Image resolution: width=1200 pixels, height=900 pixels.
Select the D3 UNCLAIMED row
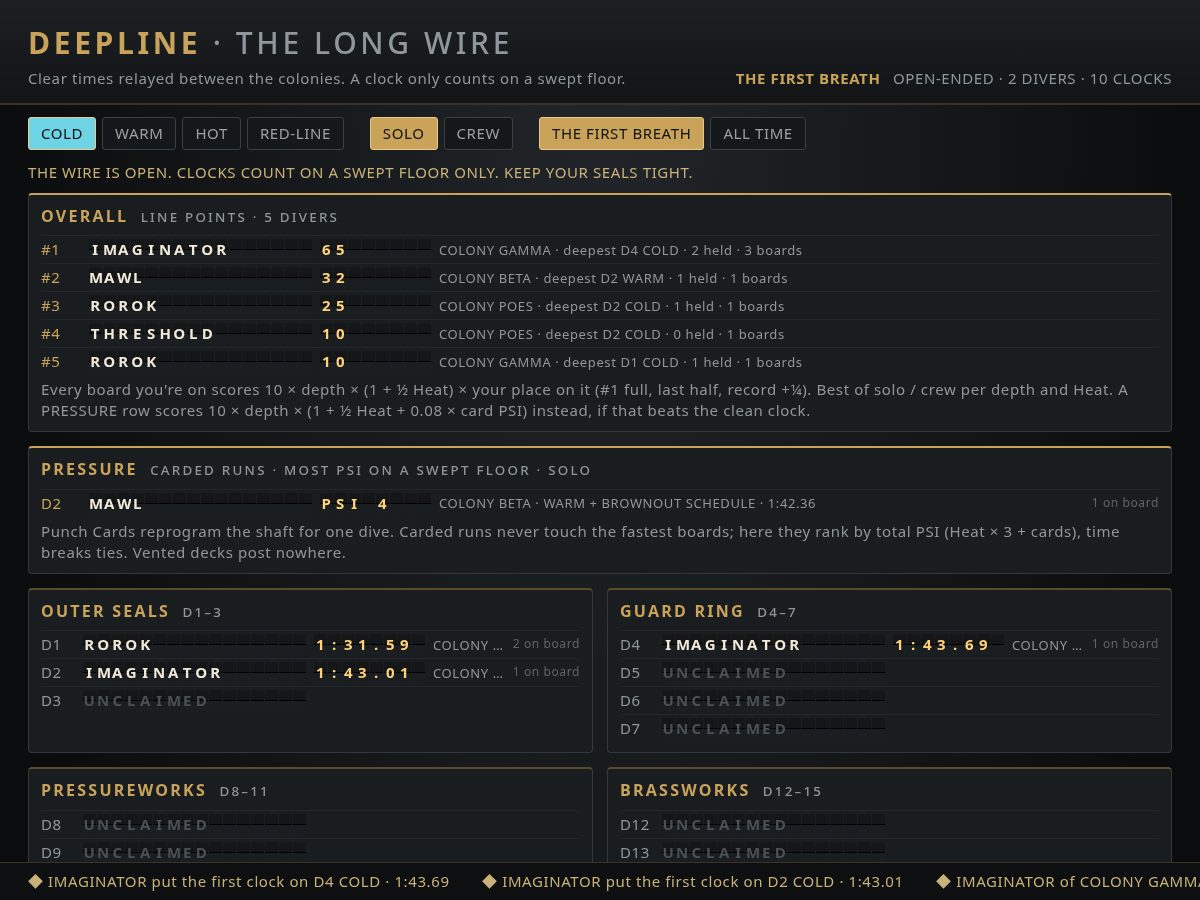tap(310, 701)
